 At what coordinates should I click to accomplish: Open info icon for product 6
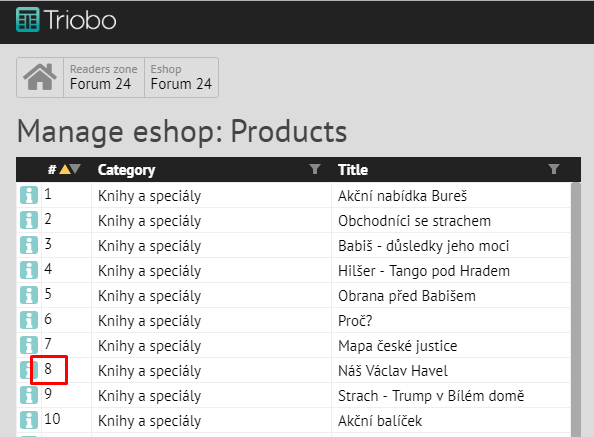29,320
